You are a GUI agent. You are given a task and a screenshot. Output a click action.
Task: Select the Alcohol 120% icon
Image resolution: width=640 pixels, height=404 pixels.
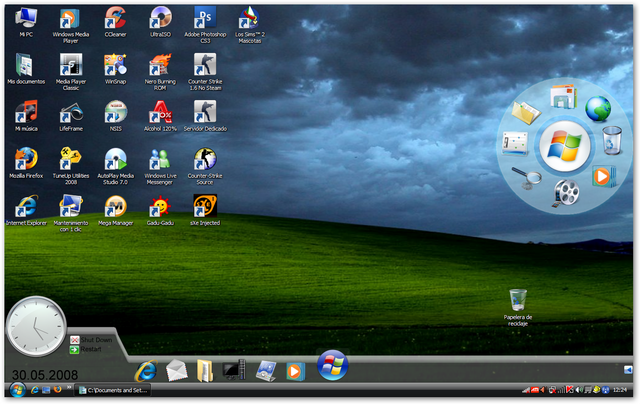[160, 111]
